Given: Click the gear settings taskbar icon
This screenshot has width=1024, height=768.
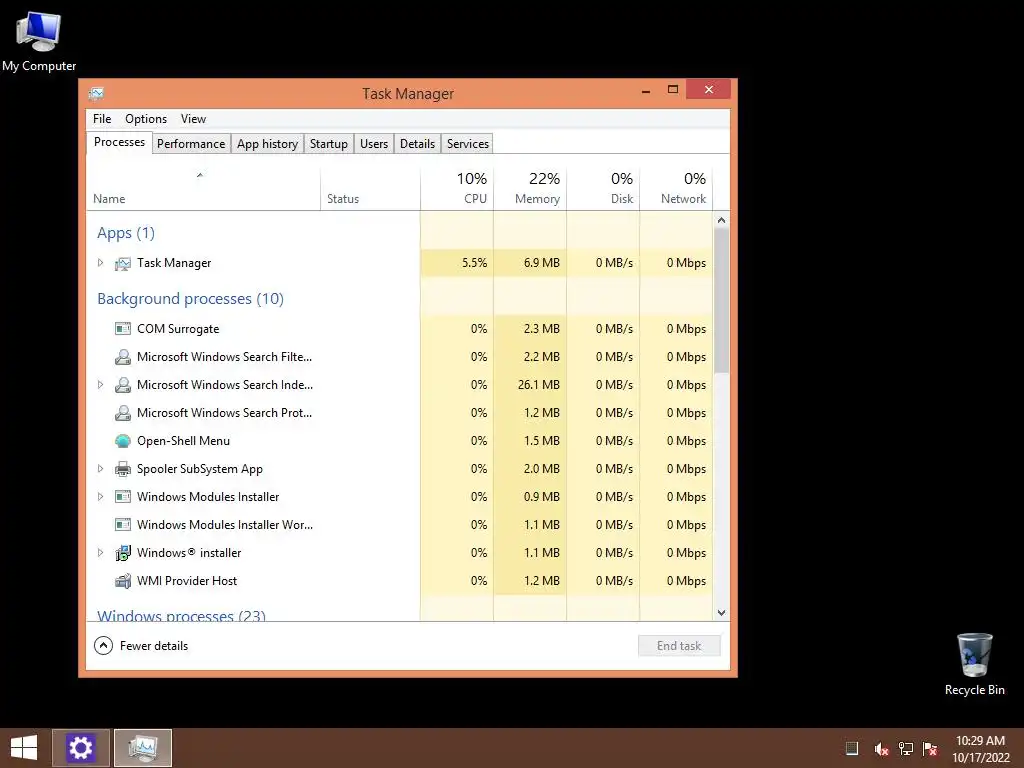Looking at the screenshot, I should pos(81,748).
